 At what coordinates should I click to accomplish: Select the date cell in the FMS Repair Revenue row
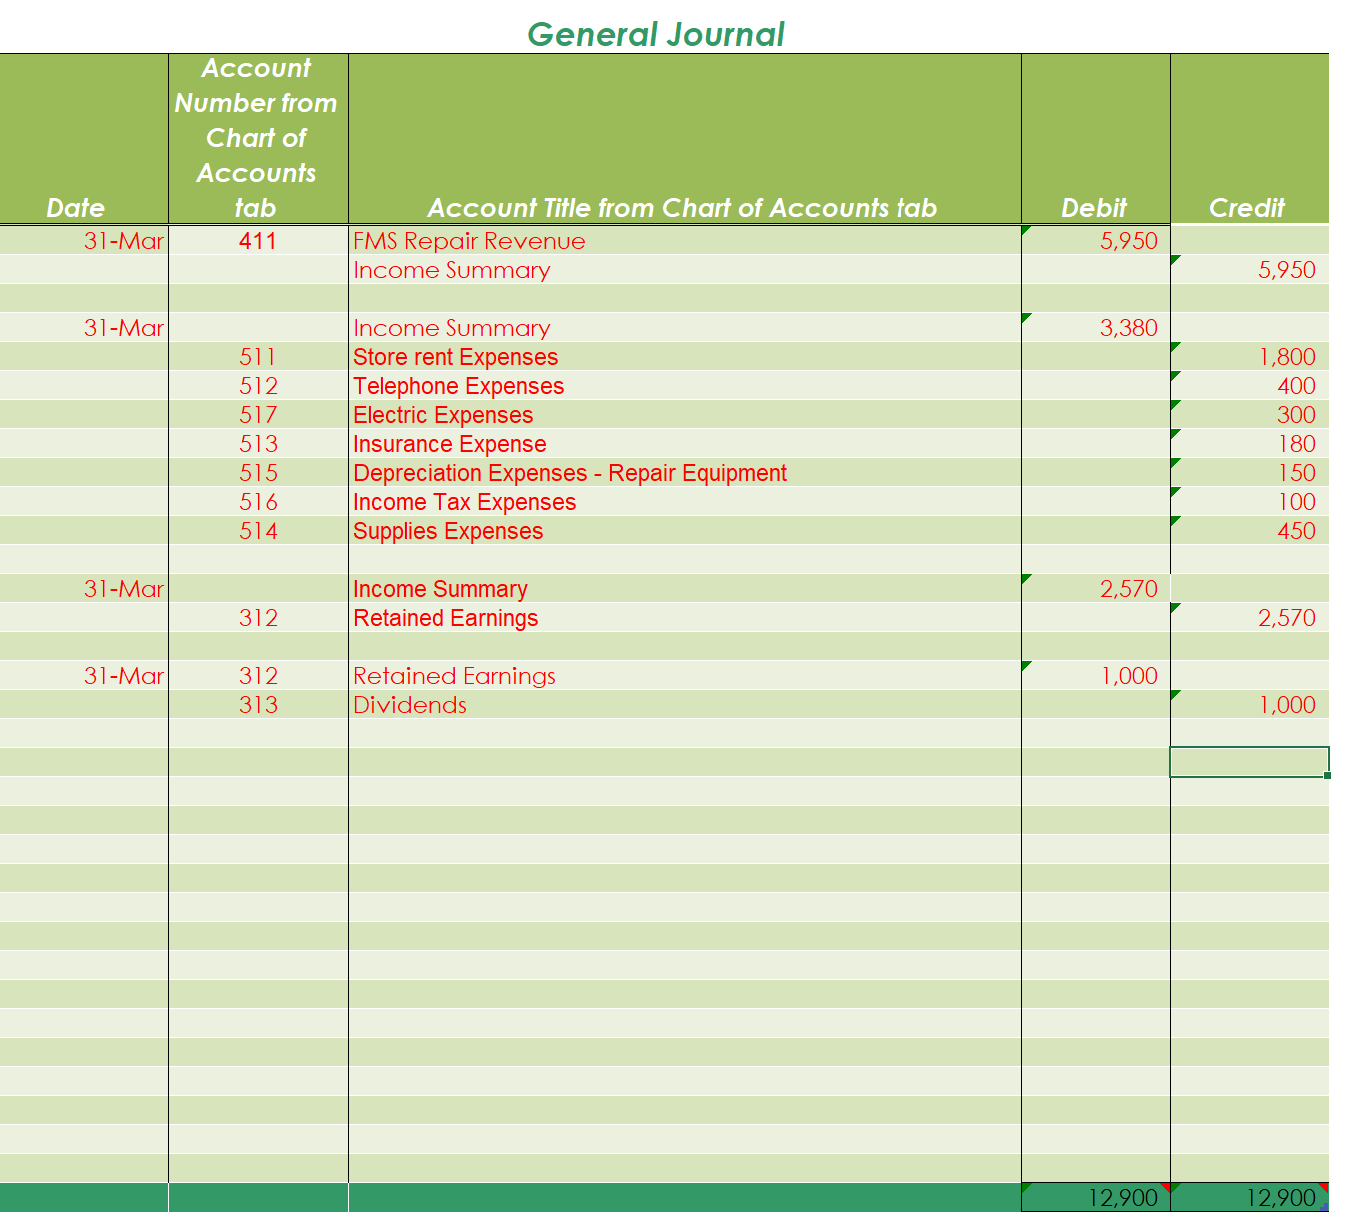[84, 241]
